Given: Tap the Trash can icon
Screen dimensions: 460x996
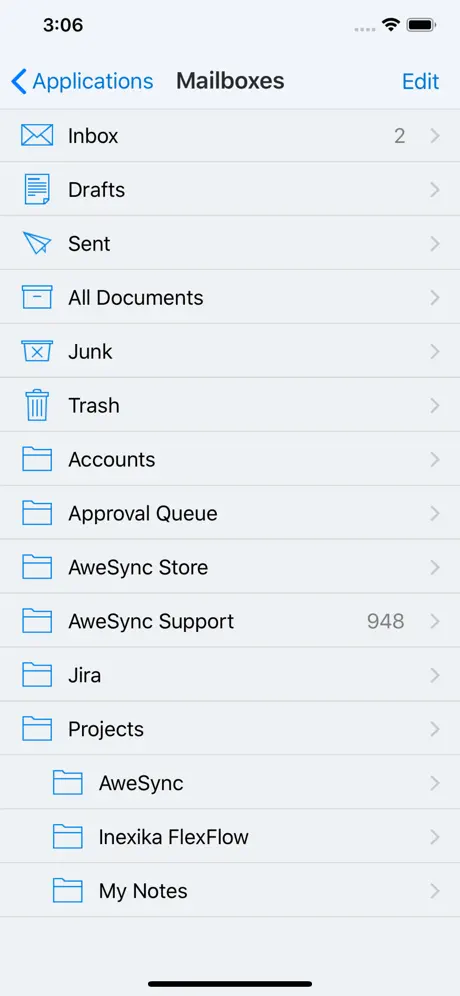Looking at the screenshot, I should coord(37,405).
